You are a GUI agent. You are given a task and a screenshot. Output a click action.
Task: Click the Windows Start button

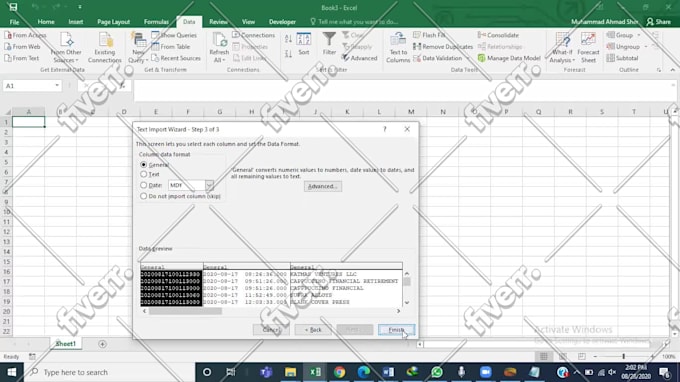click(x=12, y=372)
